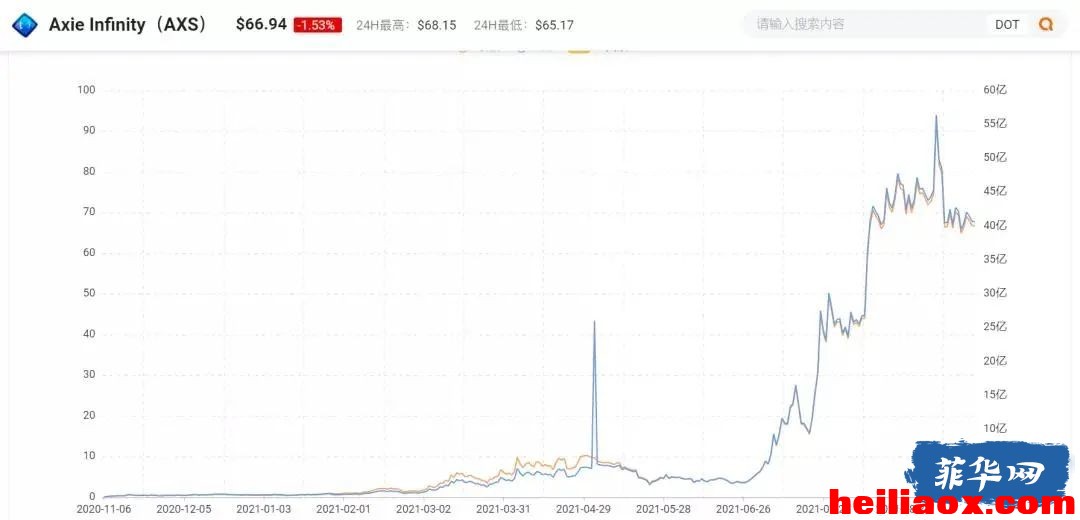Click the 24H最低 $65.17 value
1080x520 pixels.
tap(554, 25)
